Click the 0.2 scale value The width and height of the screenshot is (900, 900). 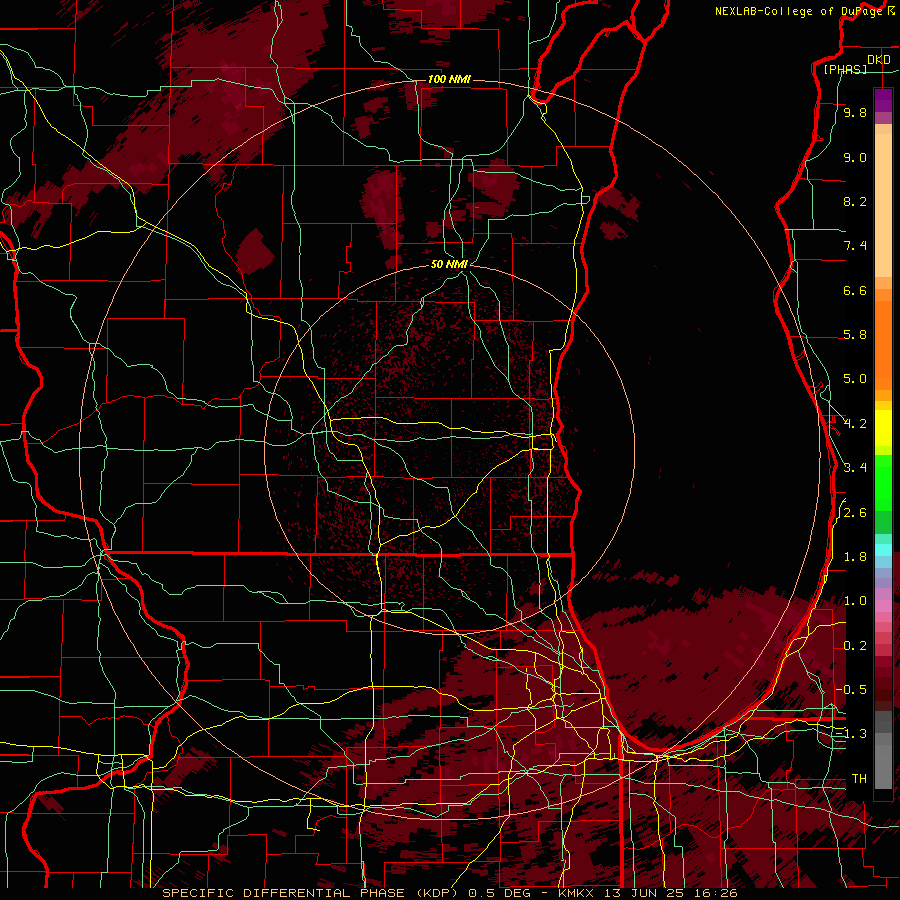click(x=855, y=646)
